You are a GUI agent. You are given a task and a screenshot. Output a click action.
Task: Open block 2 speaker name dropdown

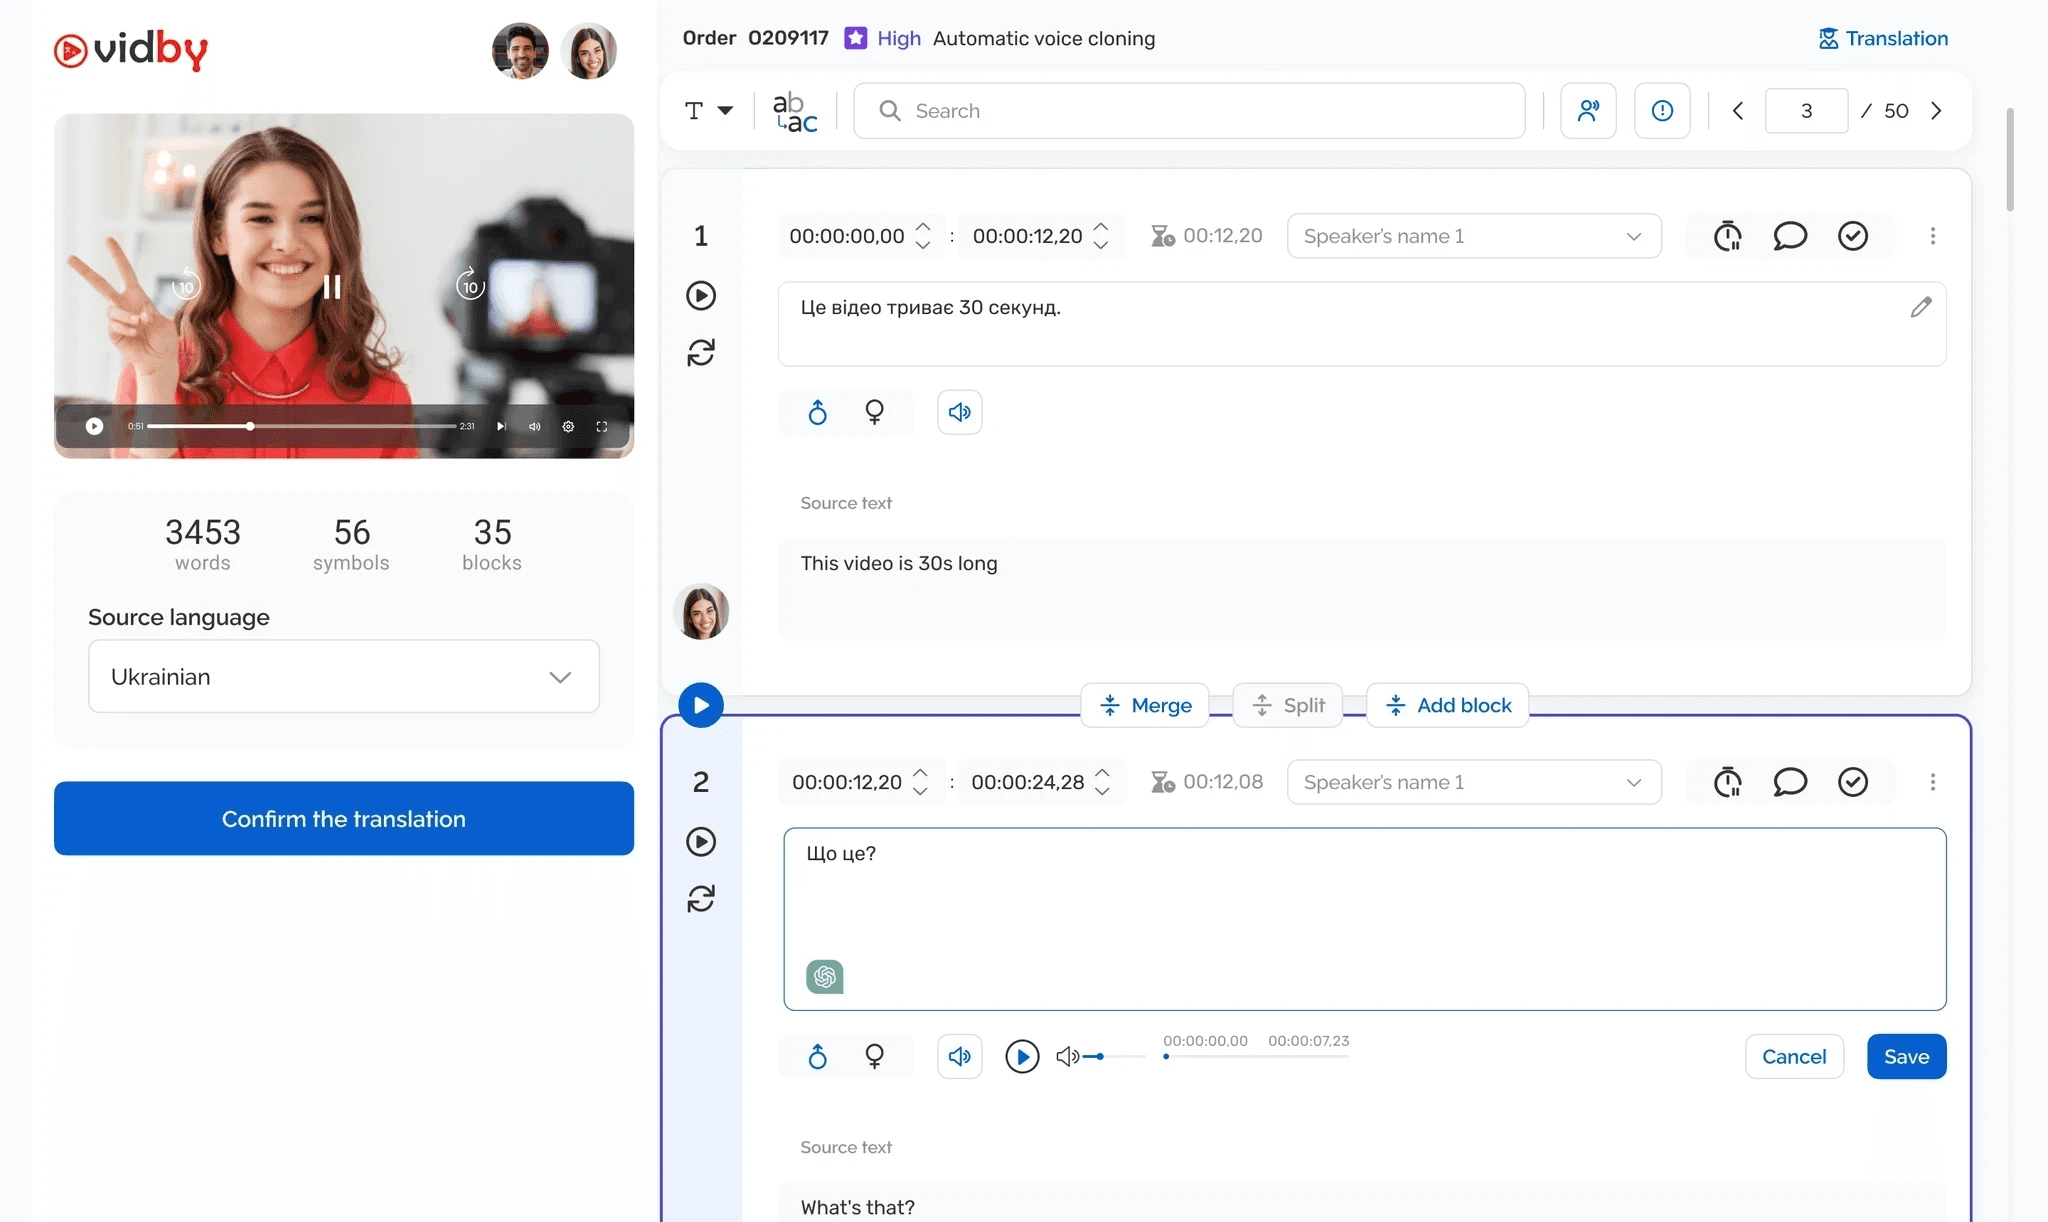(x=1474, y=782)
